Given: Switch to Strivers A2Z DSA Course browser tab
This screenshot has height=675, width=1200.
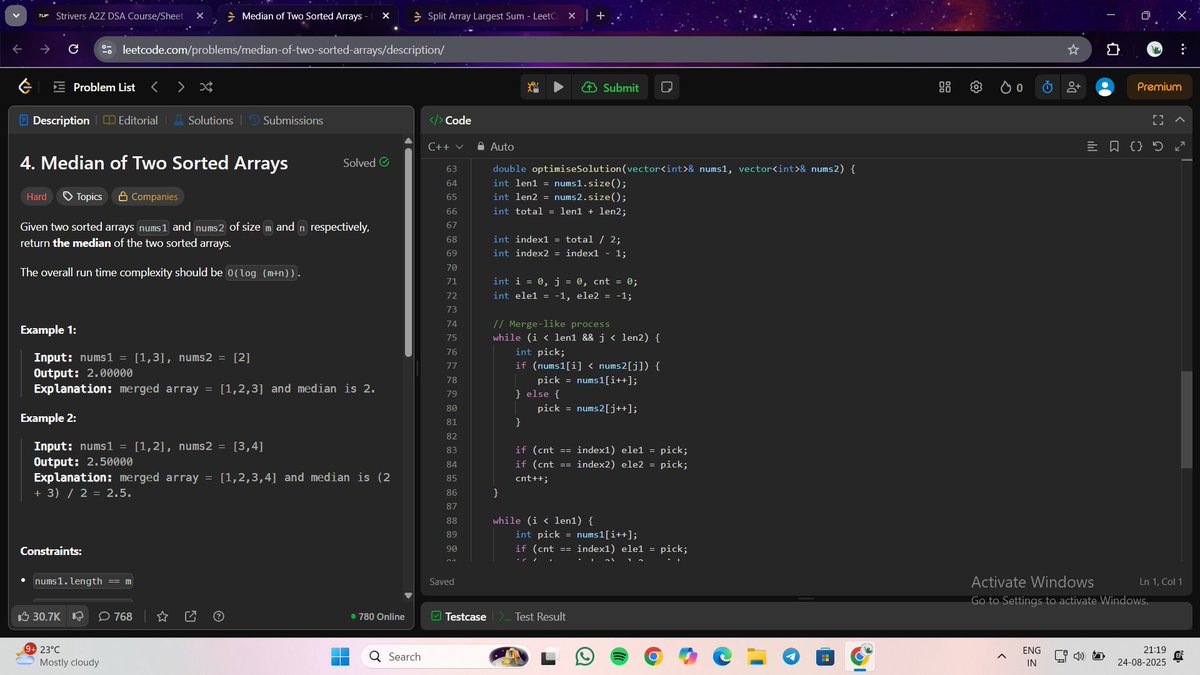Looking at the screenshot, I should click(120, 17).
